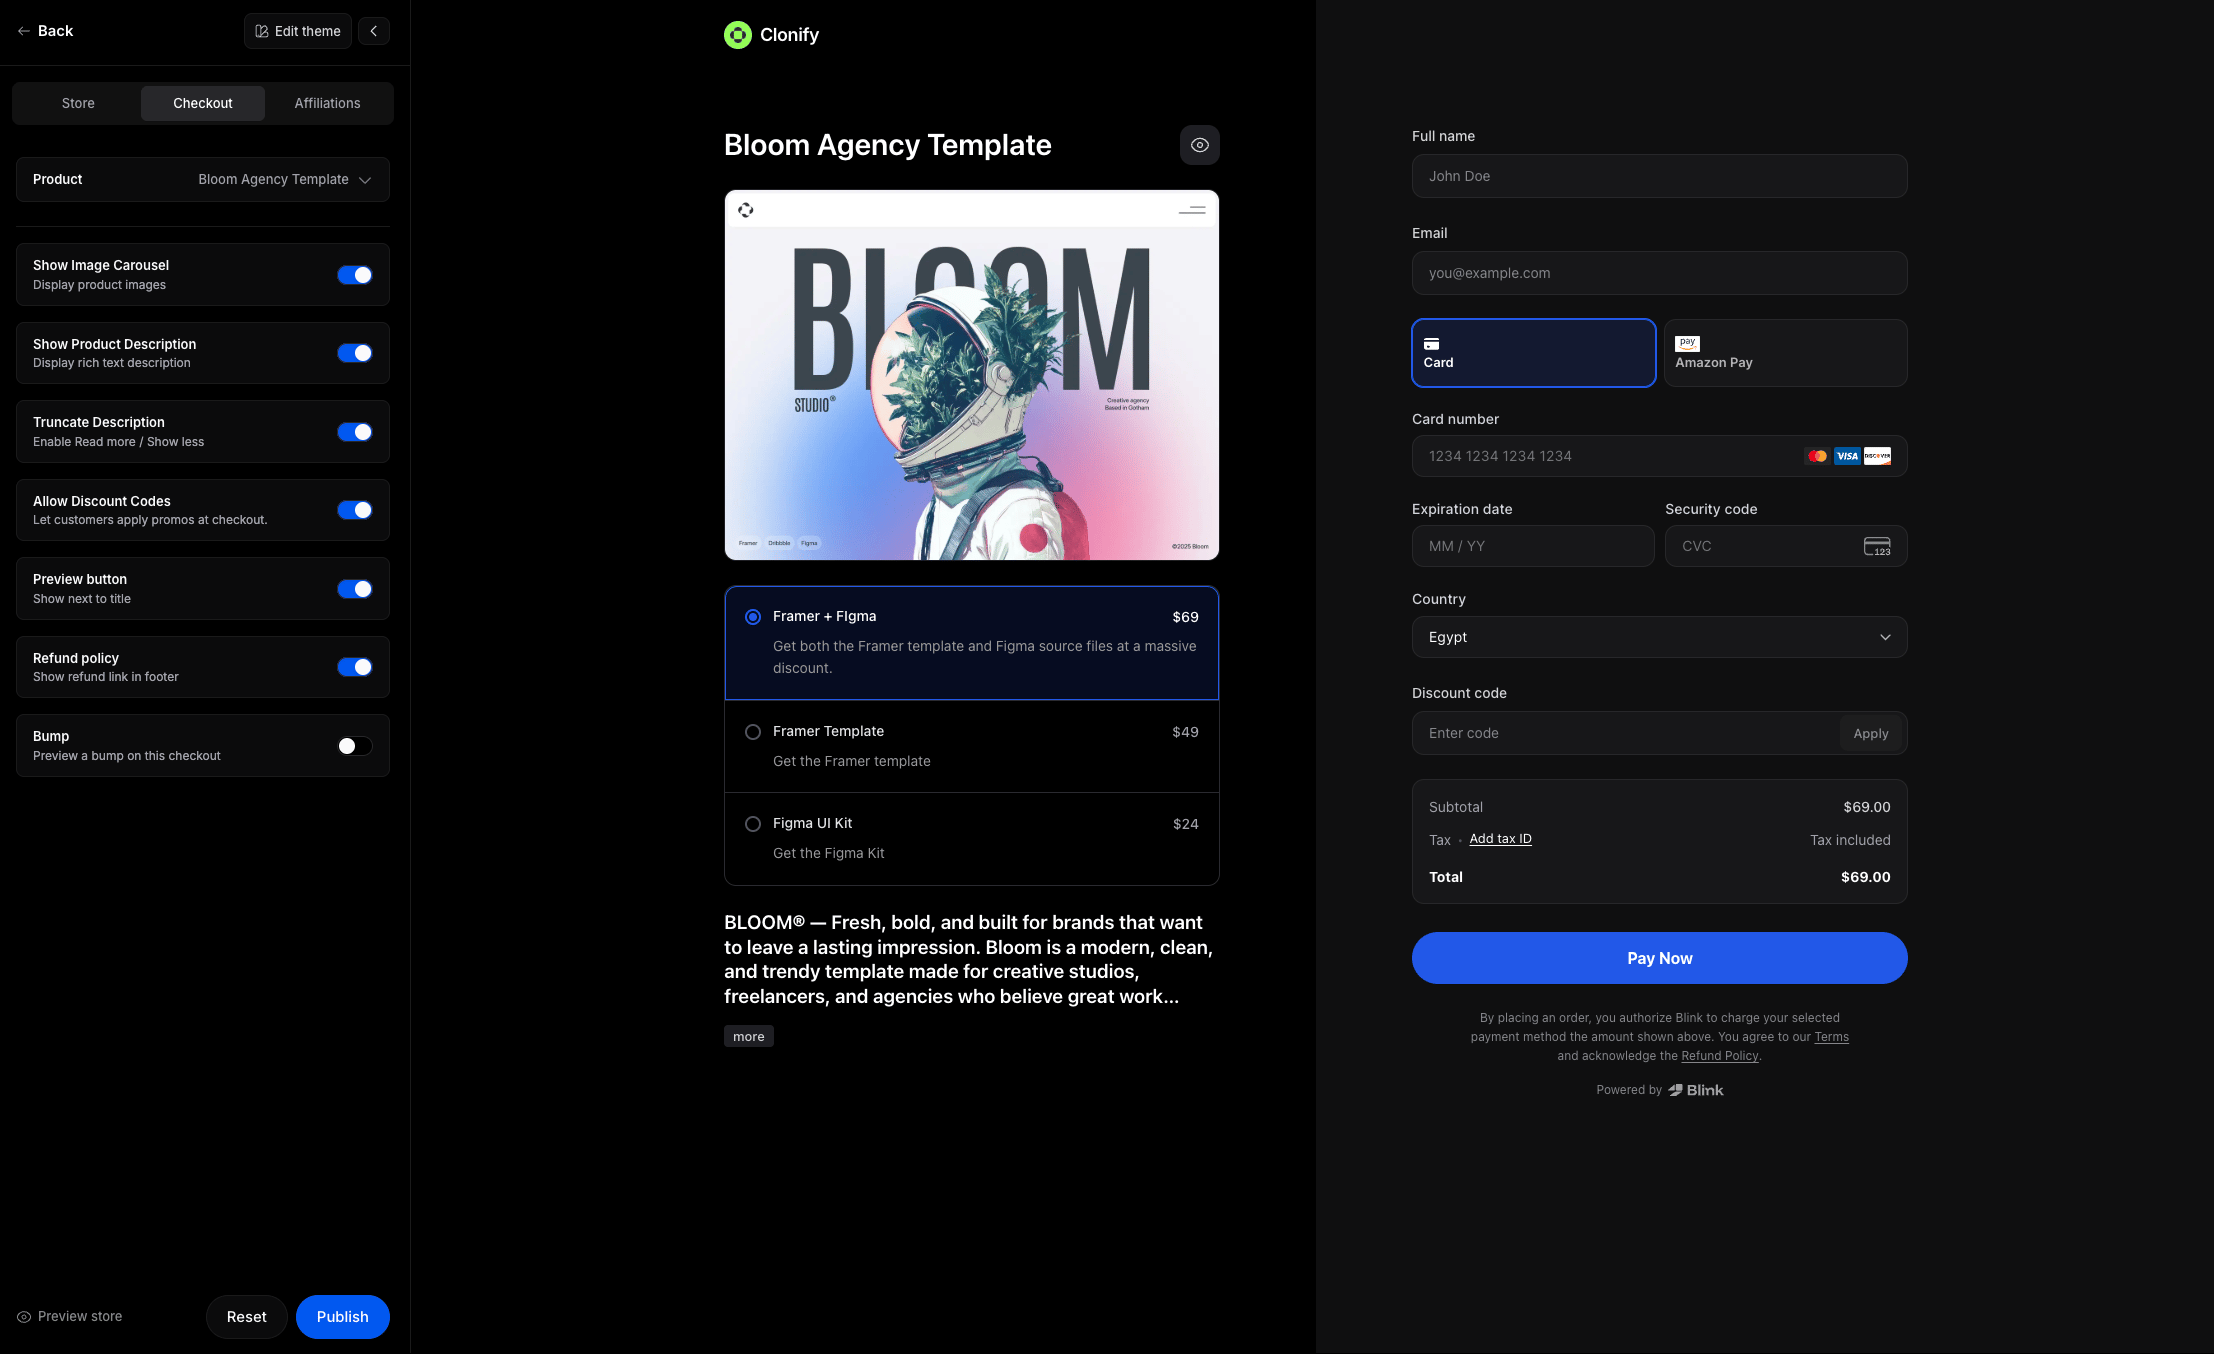Expand description with the more button
The image size is (2214, 1354).
click(749, 1037)
